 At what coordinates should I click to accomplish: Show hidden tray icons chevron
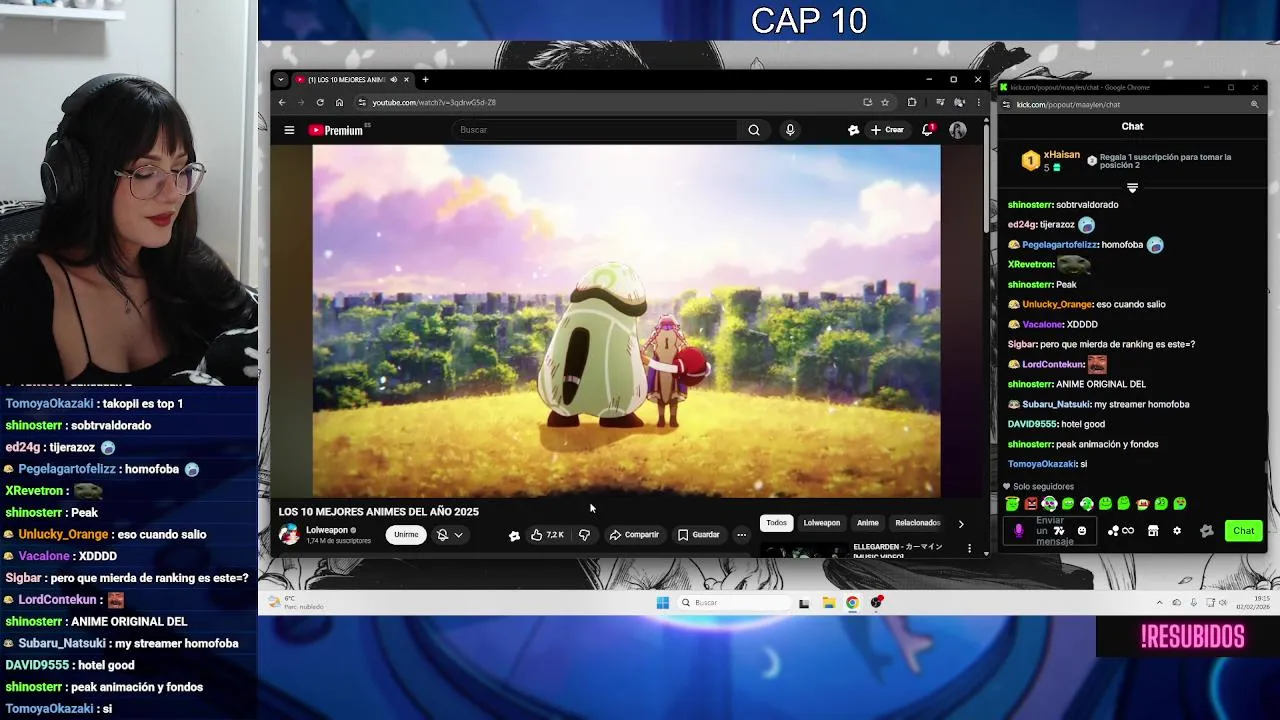tap(1160, 602)
